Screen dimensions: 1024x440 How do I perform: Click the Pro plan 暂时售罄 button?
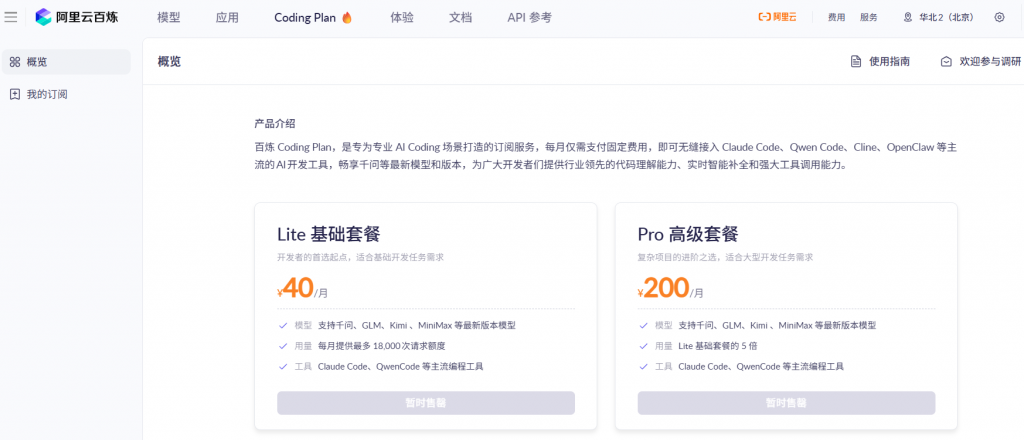point(786,403)
